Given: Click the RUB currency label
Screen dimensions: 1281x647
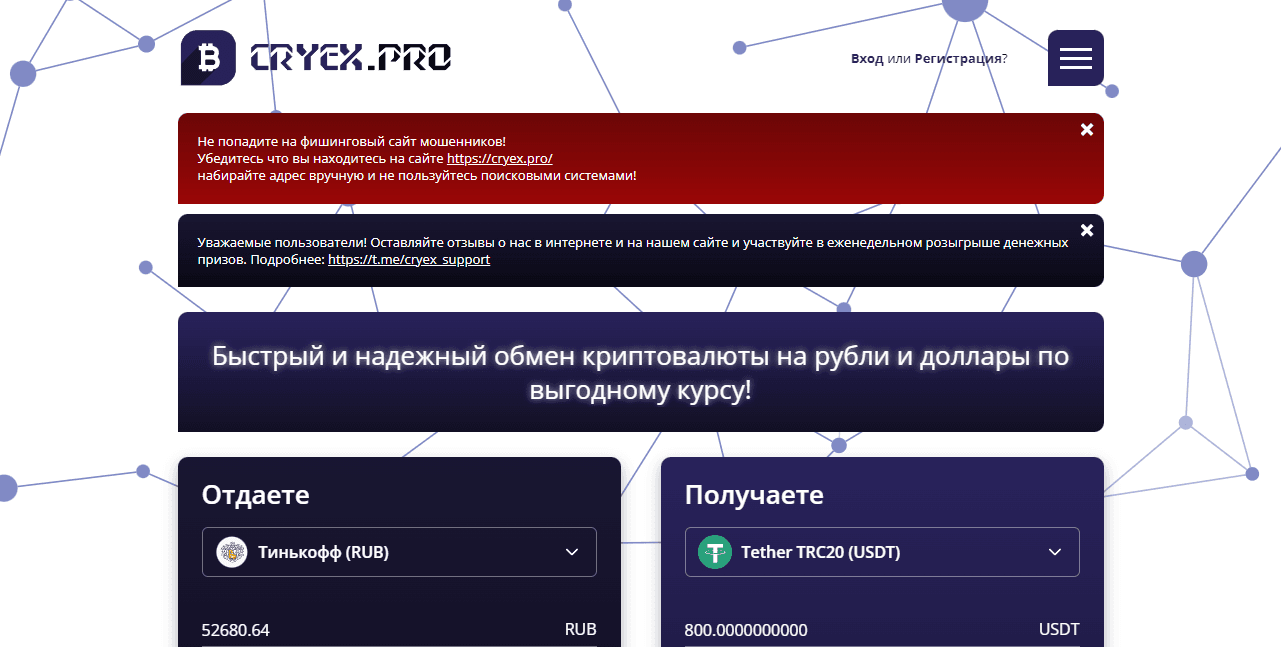Looking at the screenshot, I should coord(582,629).
